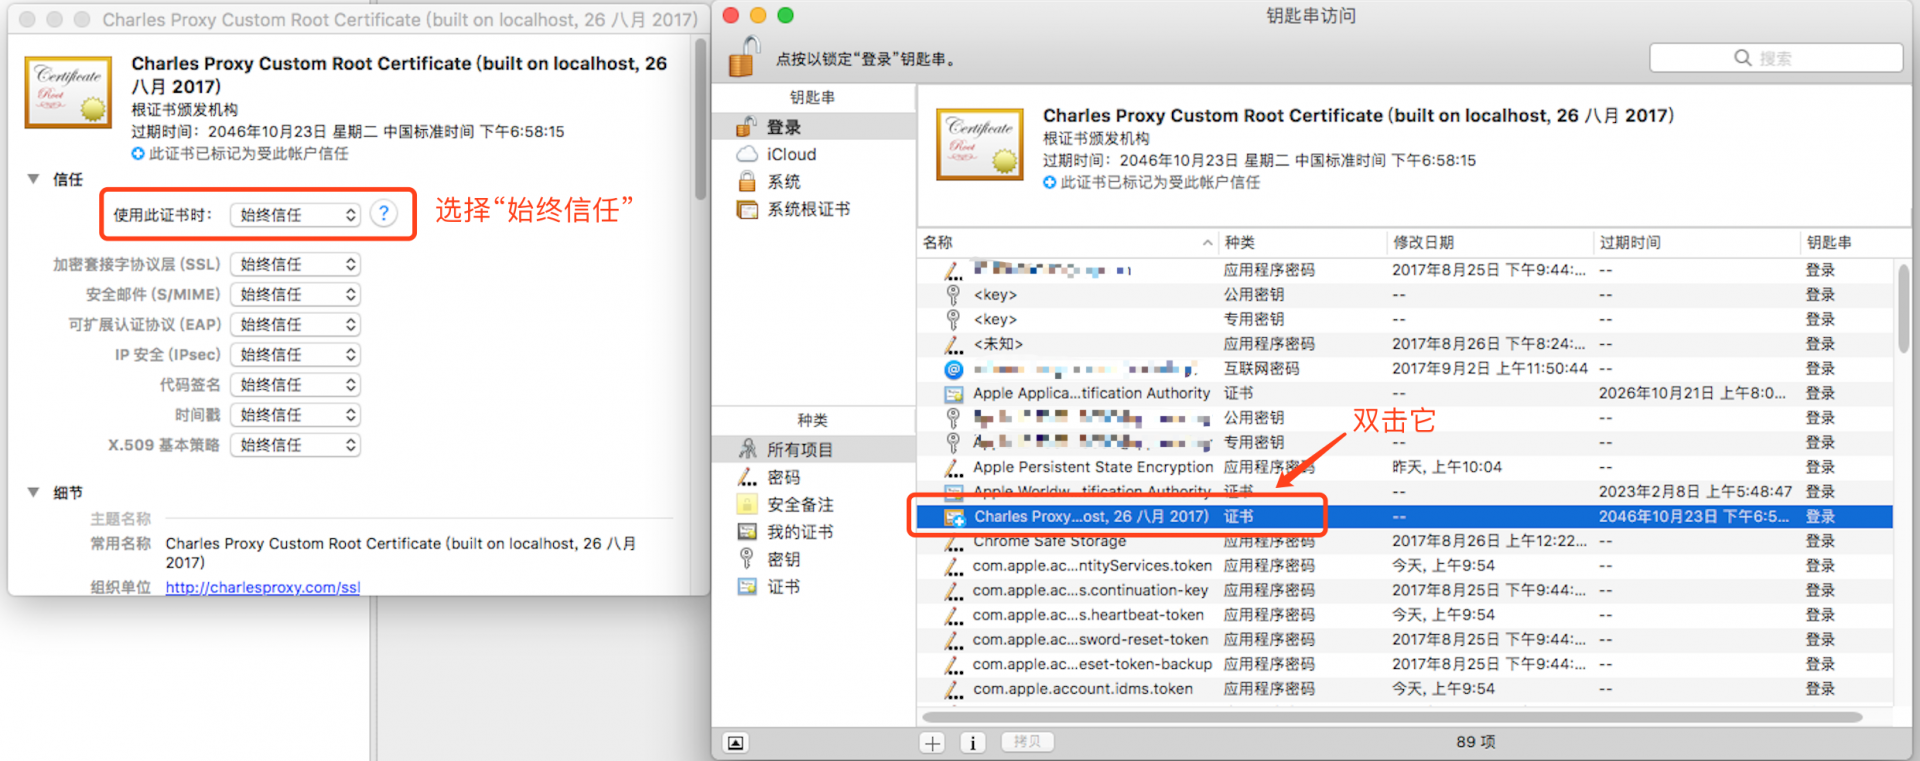
Task: Collapse the 细节 section
Action: pyautogui.click(x=33, y=492)
